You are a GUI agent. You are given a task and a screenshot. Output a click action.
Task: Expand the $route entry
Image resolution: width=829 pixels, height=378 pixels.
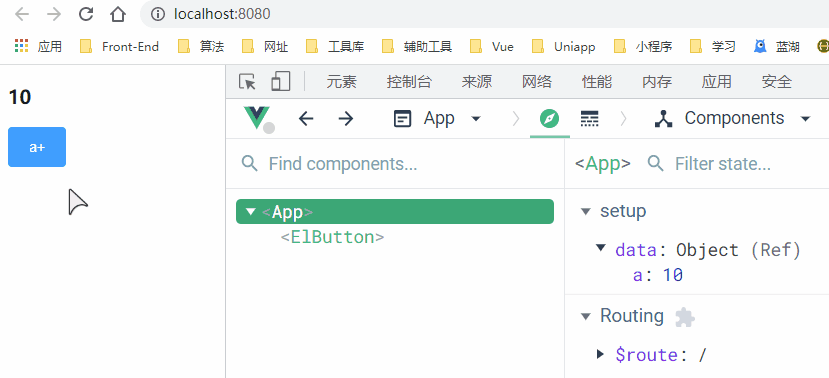pos(600,354)
